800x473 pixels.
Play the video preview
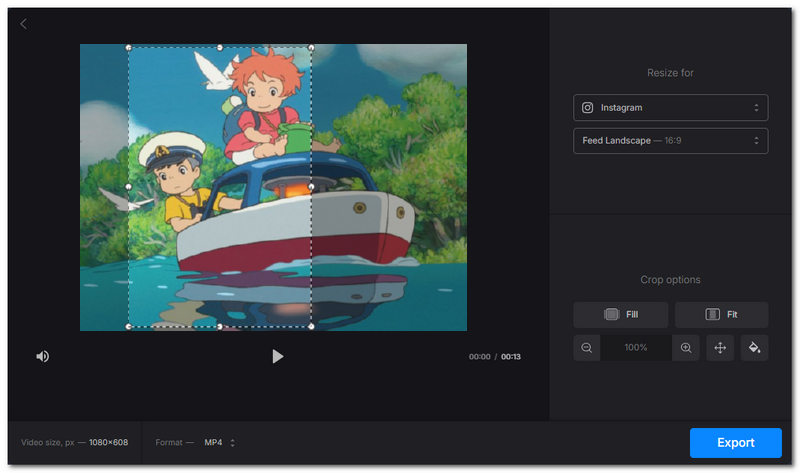pos(277,356)
